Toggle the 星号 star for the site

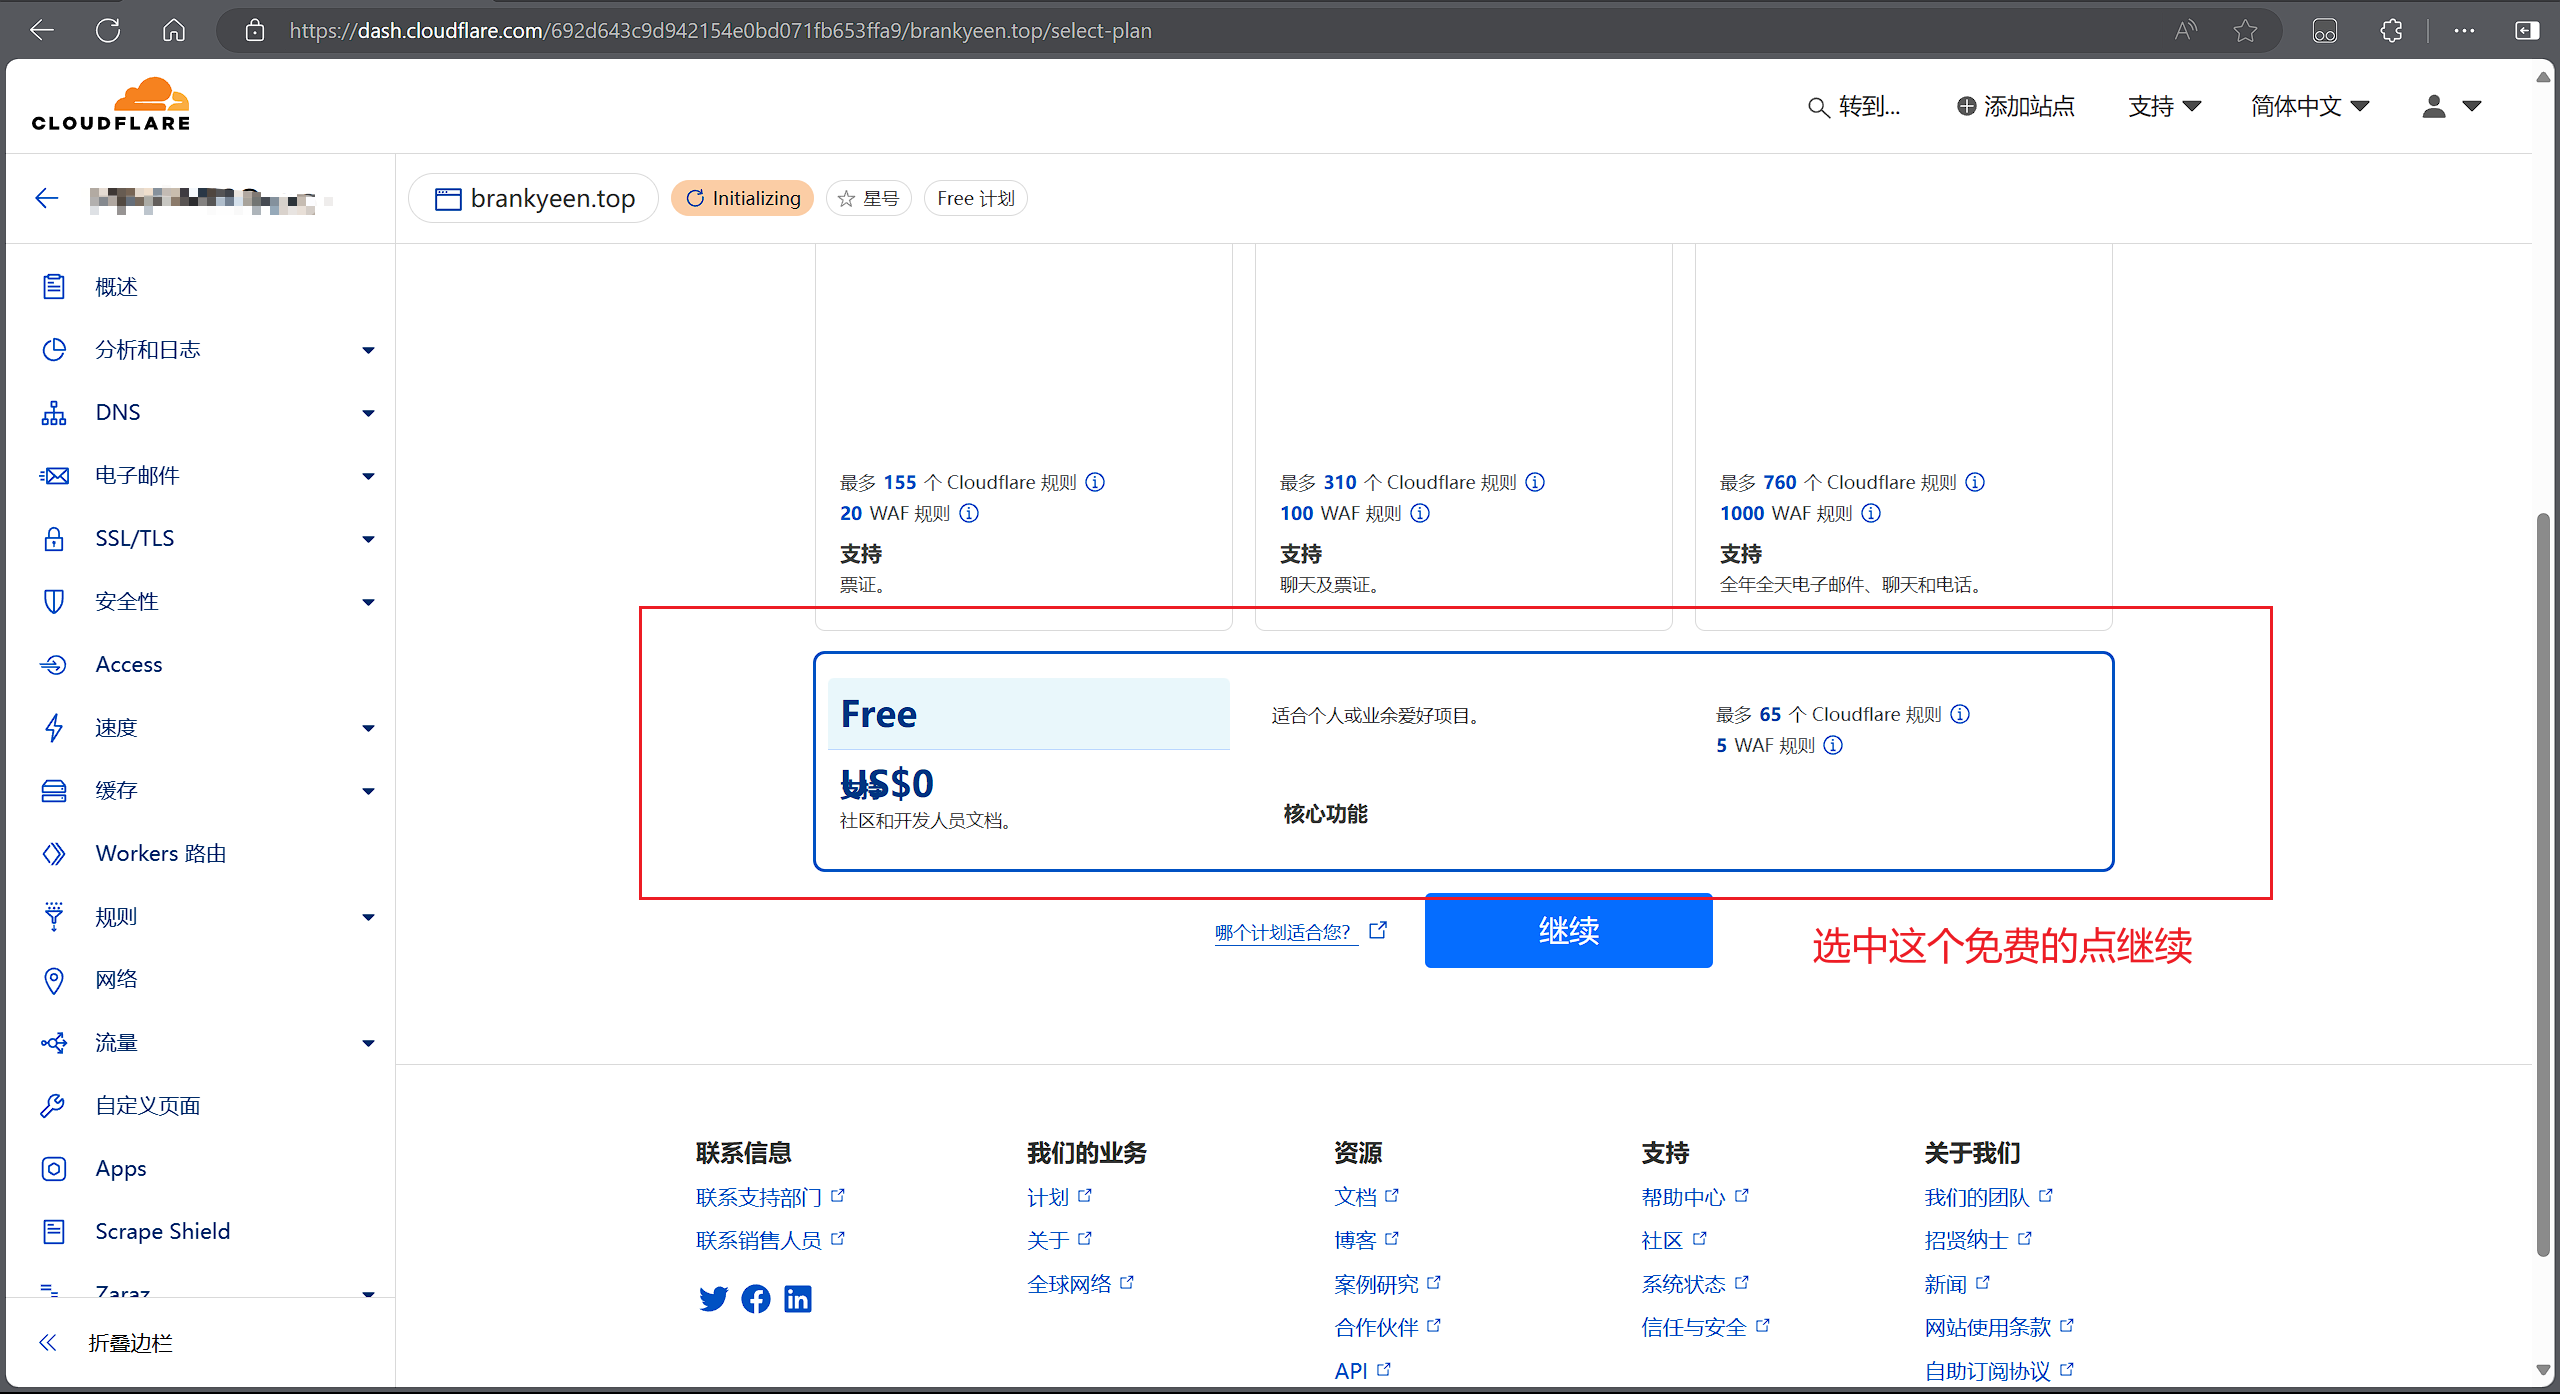point(868,198)
